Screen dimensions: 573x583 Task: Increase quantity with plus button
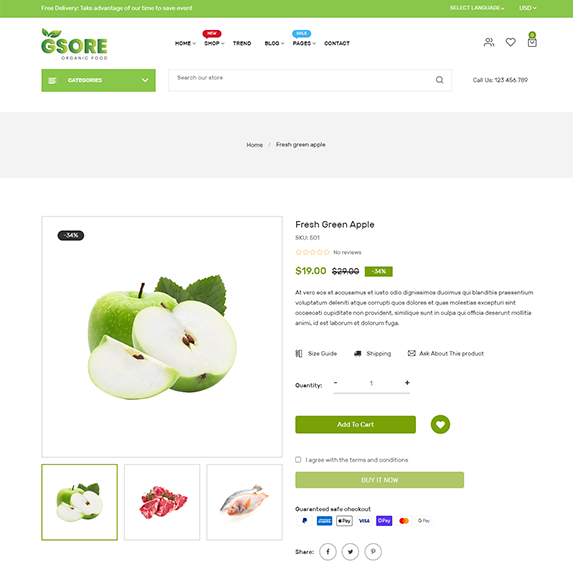(x=407, y=383)
